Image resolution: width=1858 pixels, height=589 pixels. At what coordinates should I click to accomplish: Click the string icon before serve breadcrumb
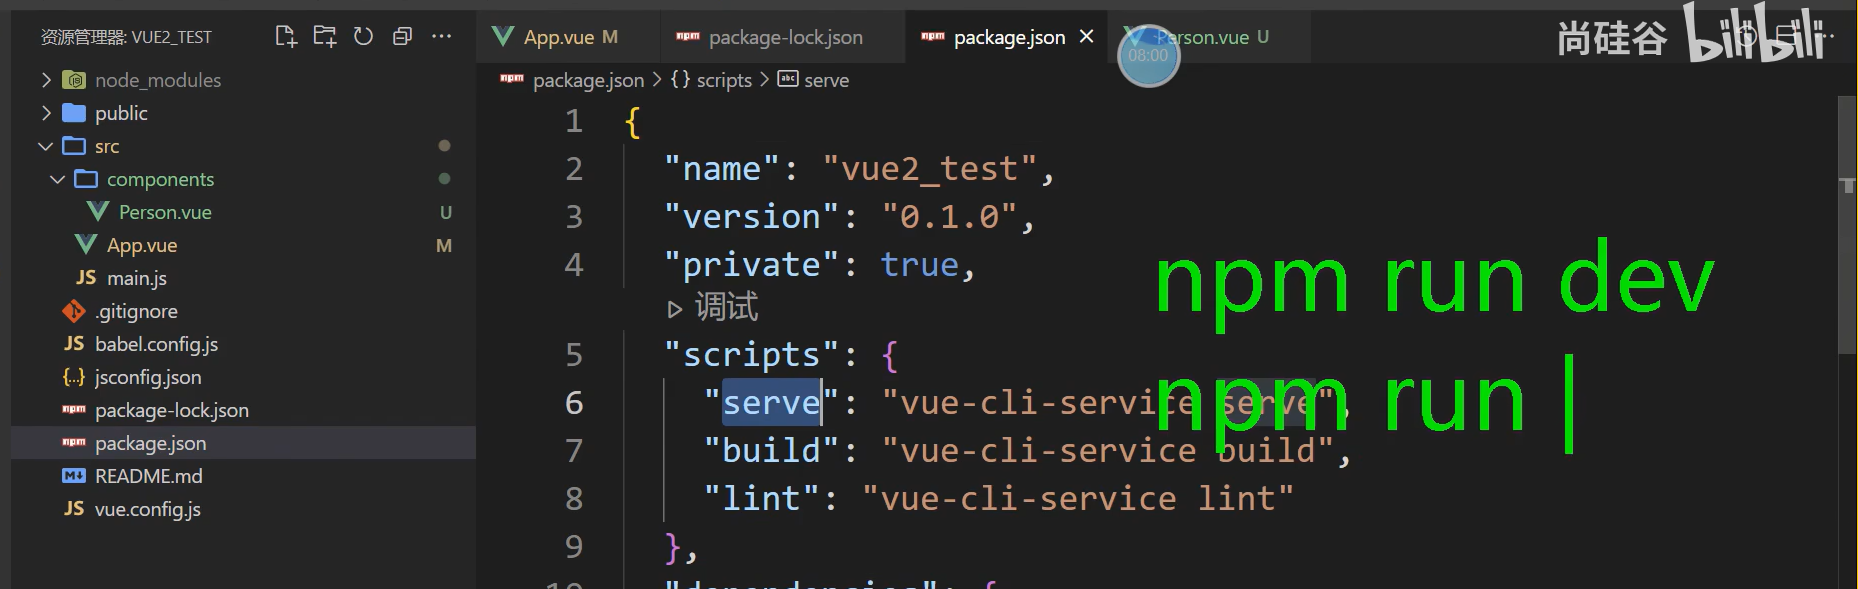pos(788,79)
